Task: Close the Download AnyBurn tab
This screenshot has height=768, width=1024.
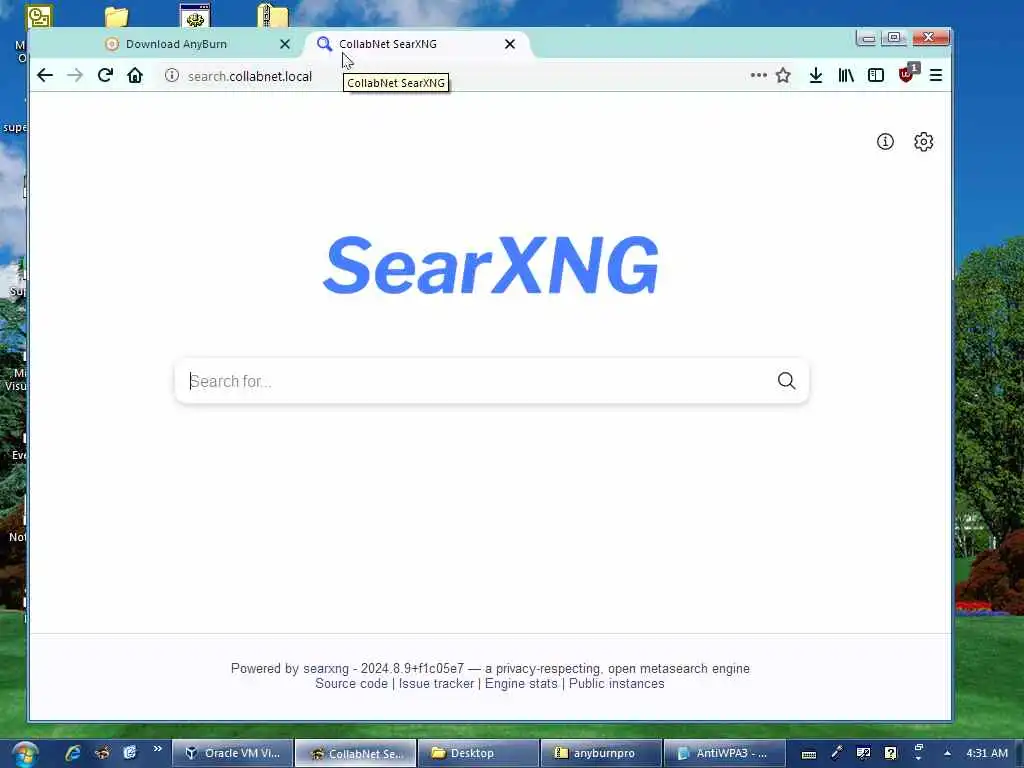Action: pos(285,44)
